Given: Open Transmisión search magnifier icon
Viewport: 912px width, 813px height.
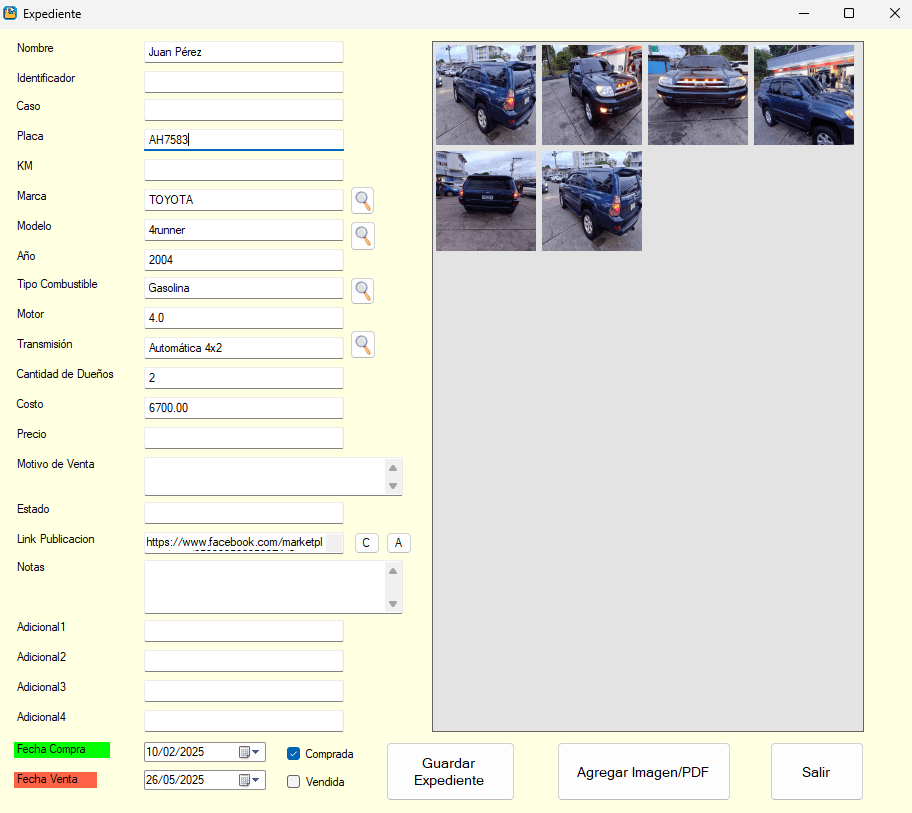Looking at the screenshot, I should click(x=363, y=345).
